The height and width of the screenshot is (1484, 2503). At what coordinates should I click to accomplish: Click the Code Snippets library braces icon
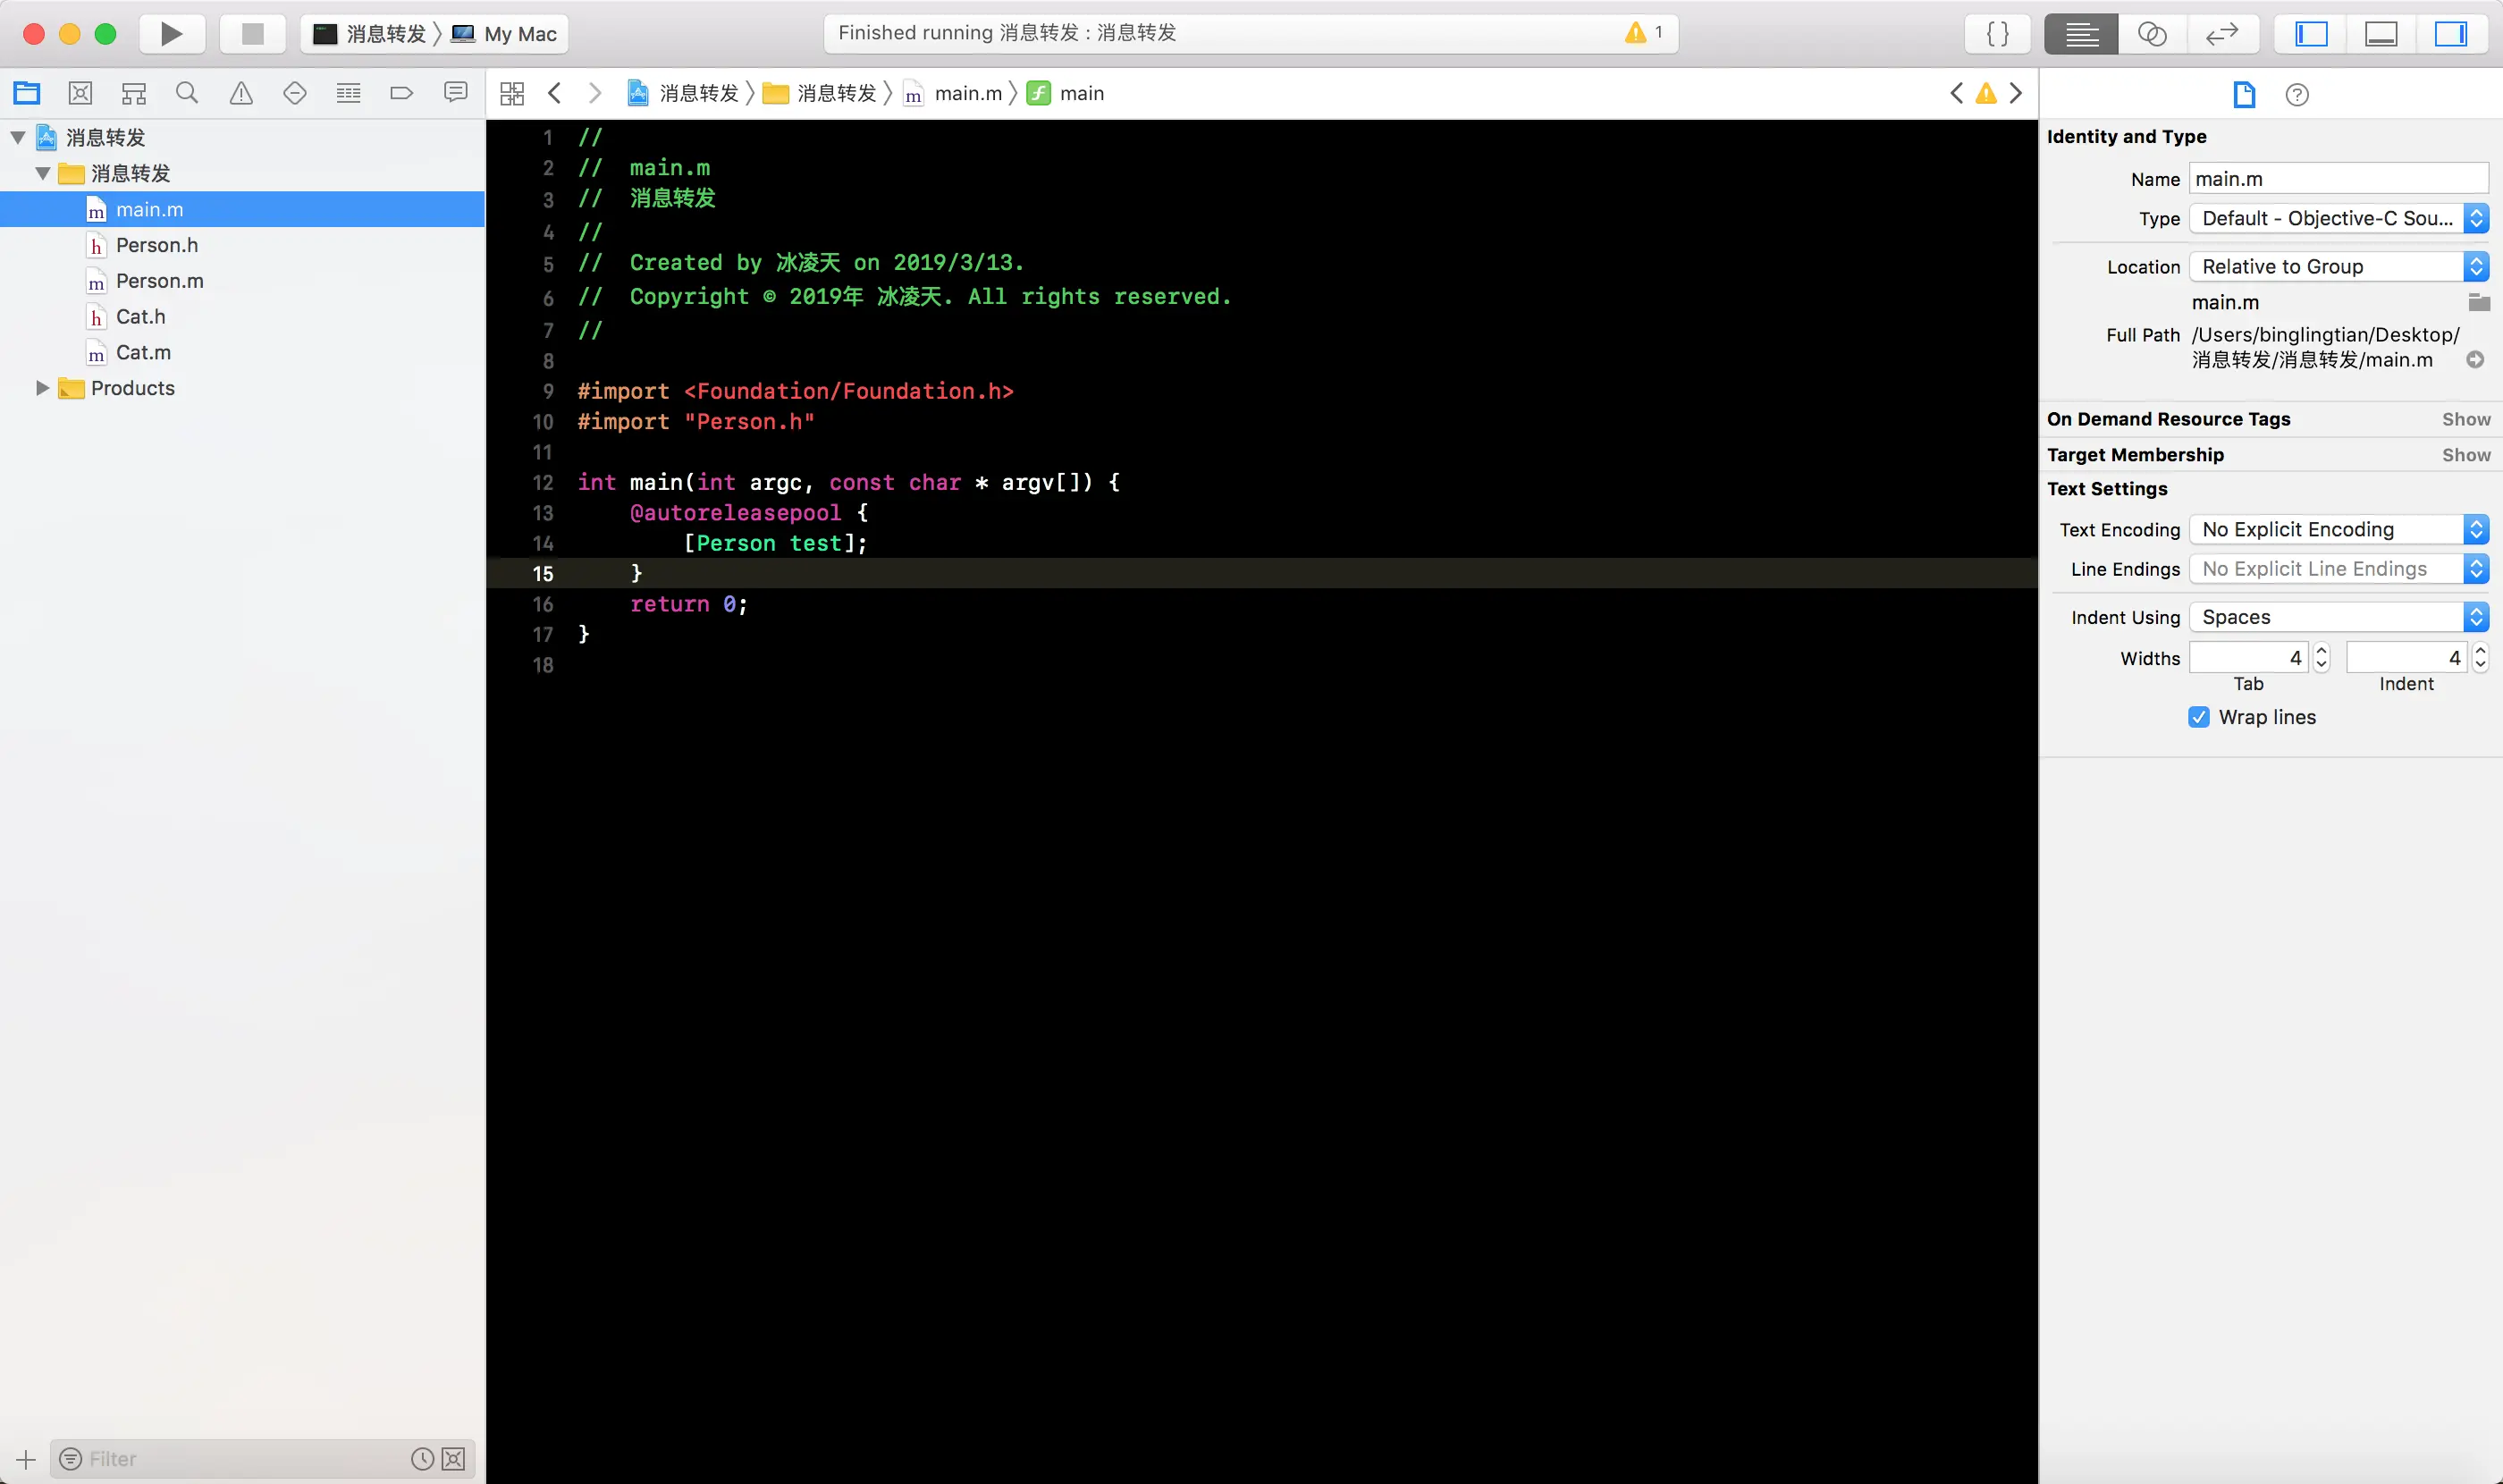click(1997, 34)
